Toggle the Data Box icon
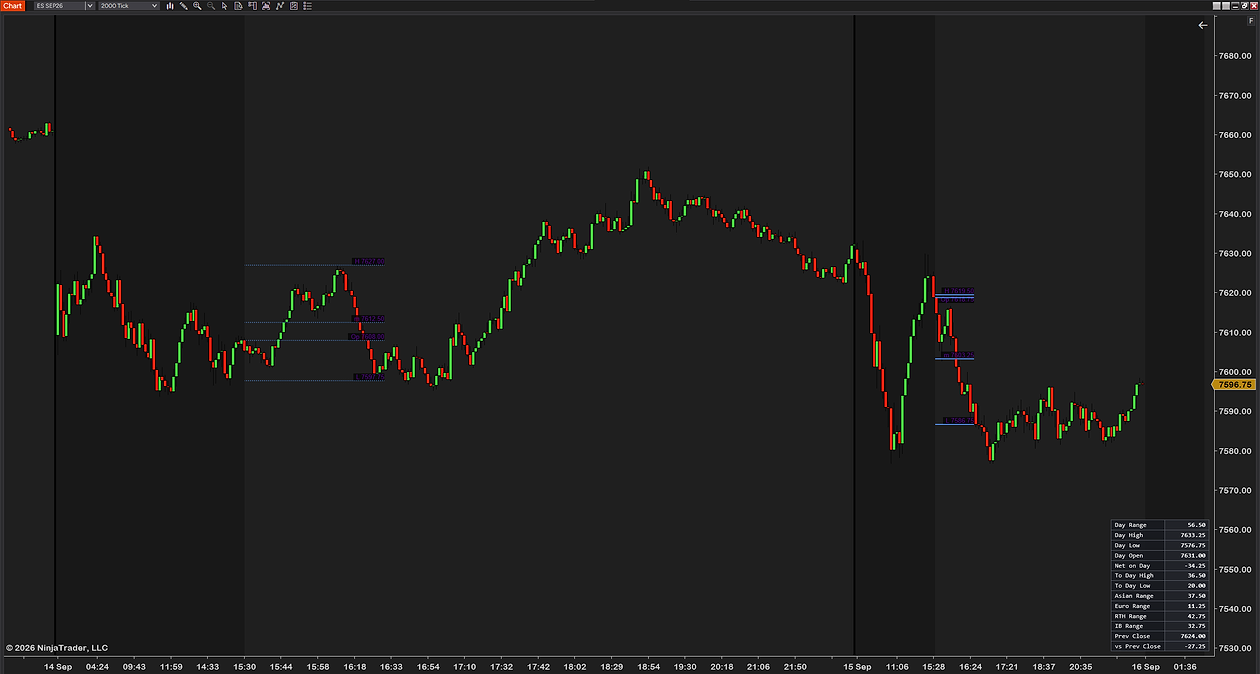Image resolution: width=1260 pixels, height=674 pixels. pyautogui.click(x=238, y=6)
